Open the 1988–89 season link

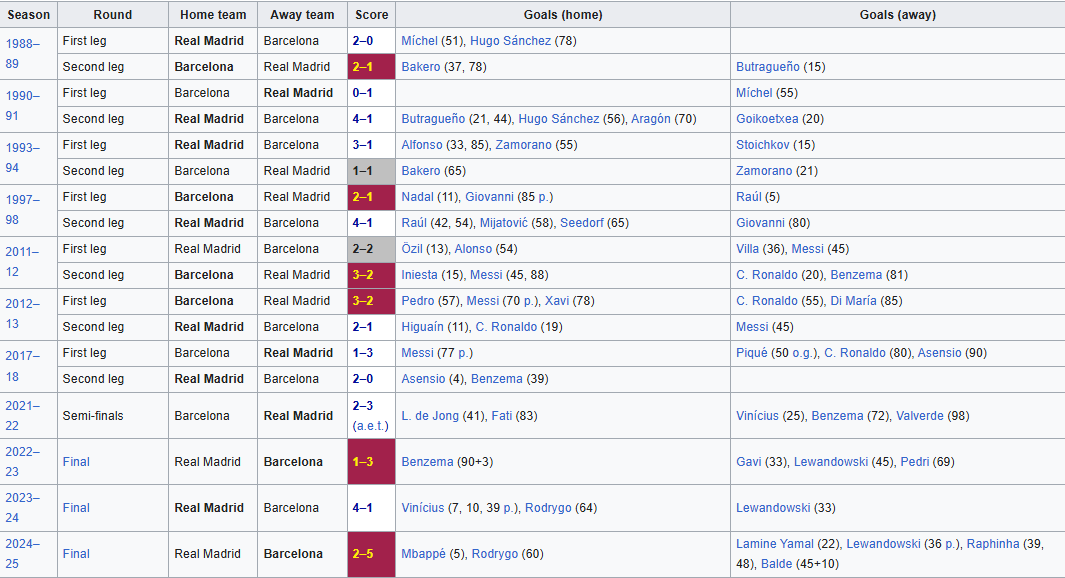22,54
